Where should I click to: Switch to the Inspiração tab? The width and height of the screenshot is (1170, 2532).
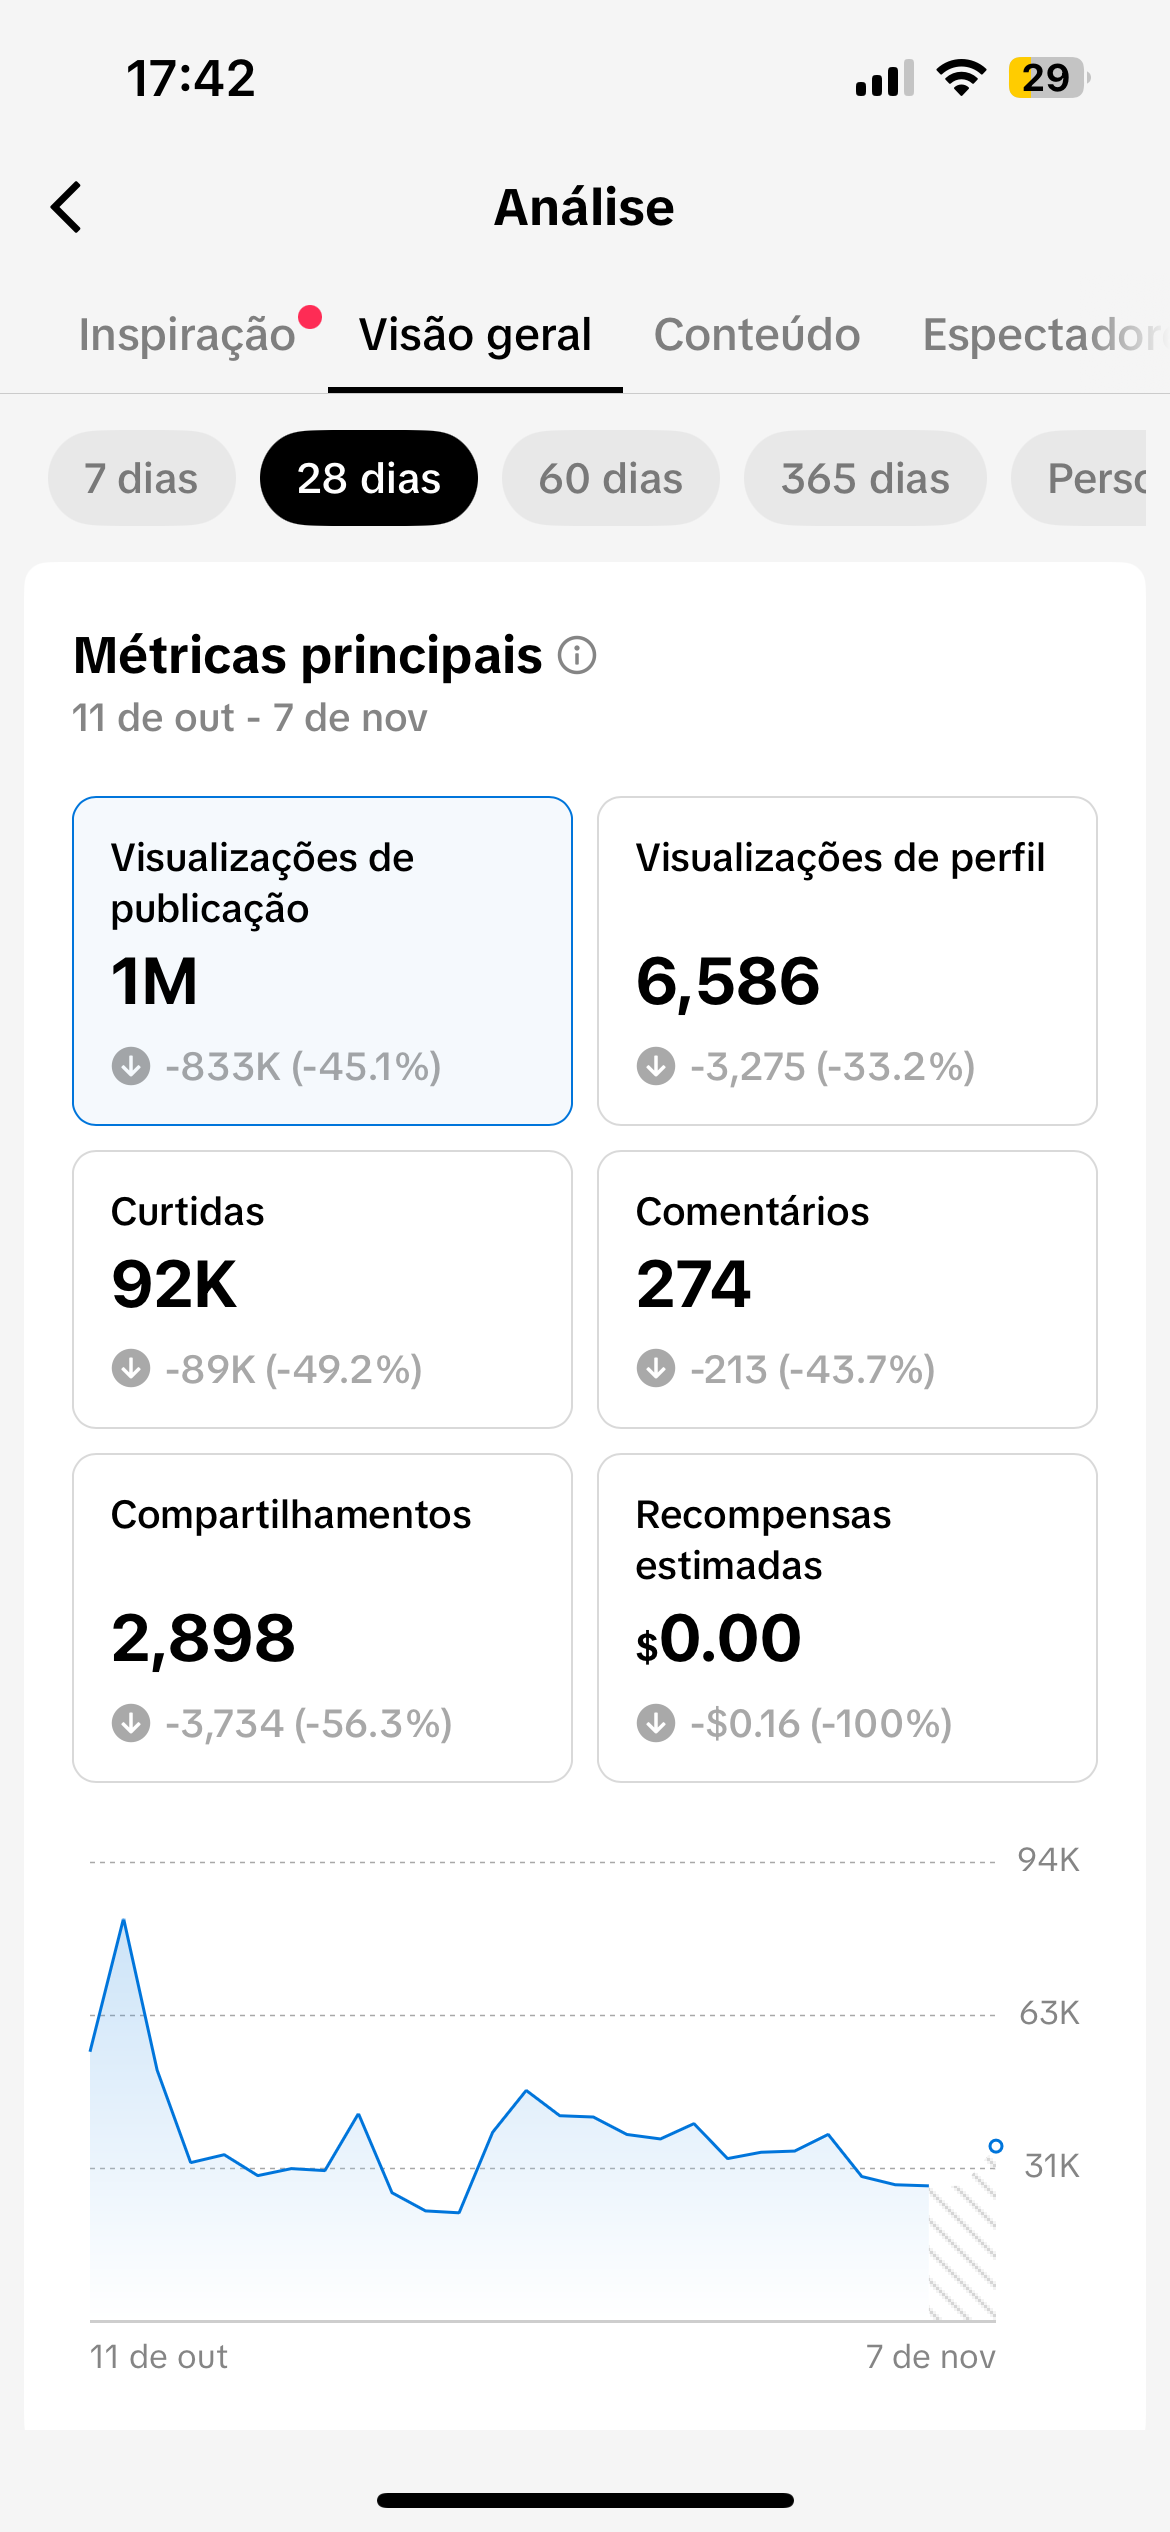pyautogui.click(x=187, y=335)
